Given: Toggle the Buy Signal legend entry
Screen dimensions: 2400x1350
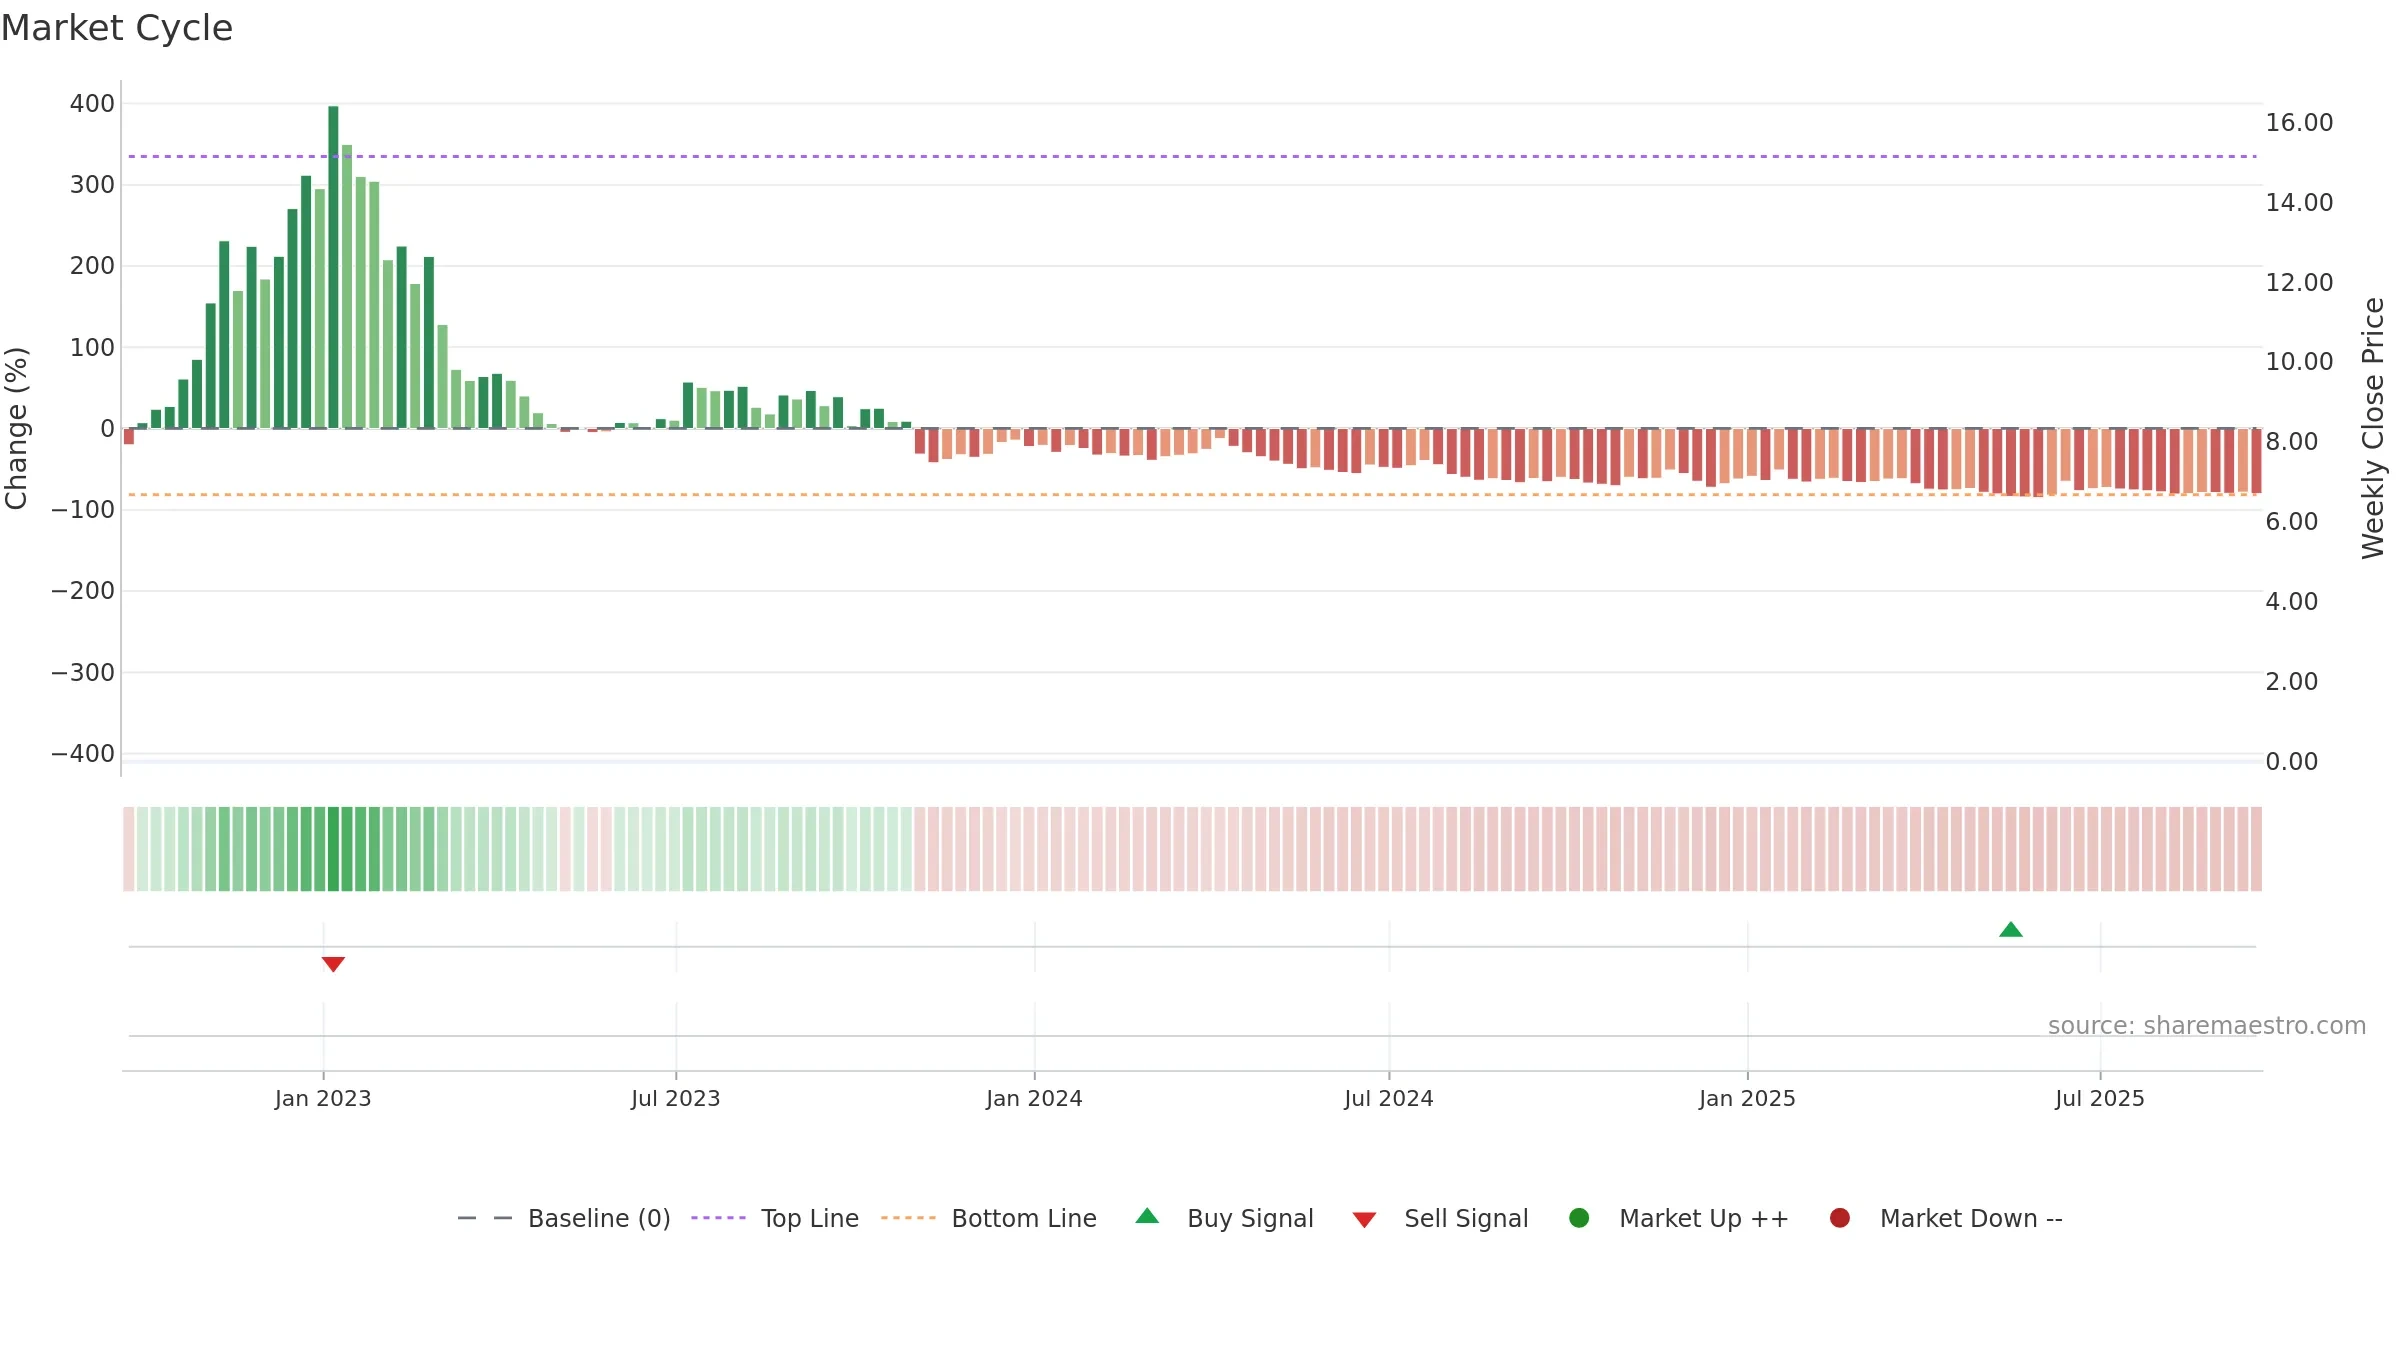Looking at the screenshot, I should coord(1224,1218).
